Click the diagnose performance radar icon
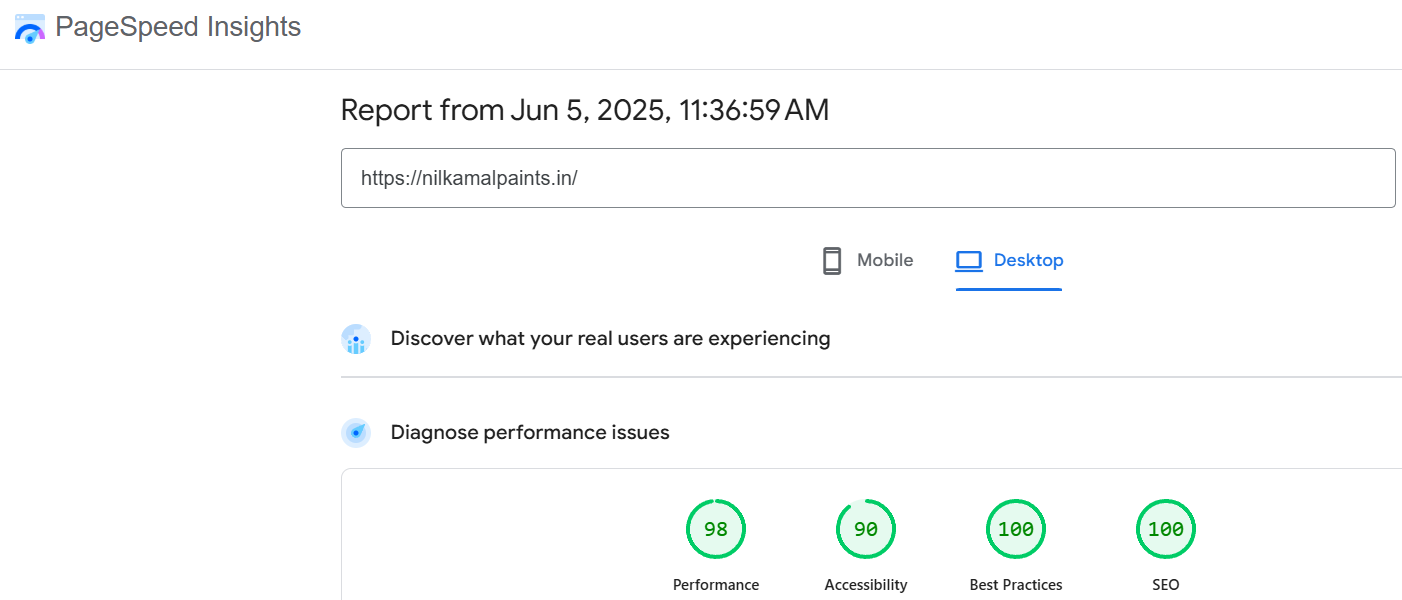The height and width of the screenshot is (600, 1402). point(356,433)
